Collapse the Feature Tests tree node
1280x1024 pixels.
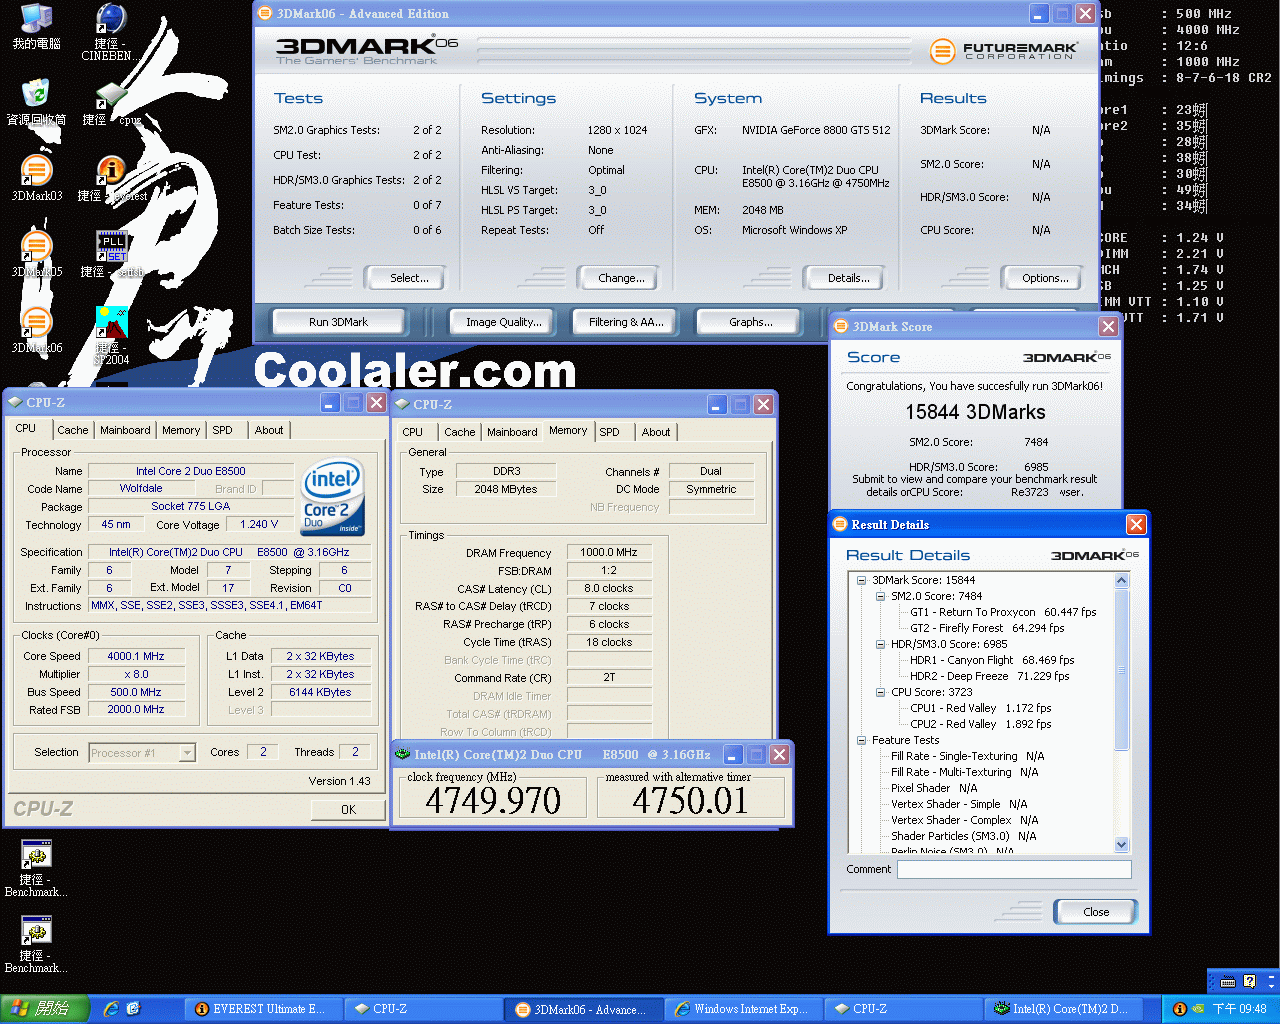tap(861, 740)
